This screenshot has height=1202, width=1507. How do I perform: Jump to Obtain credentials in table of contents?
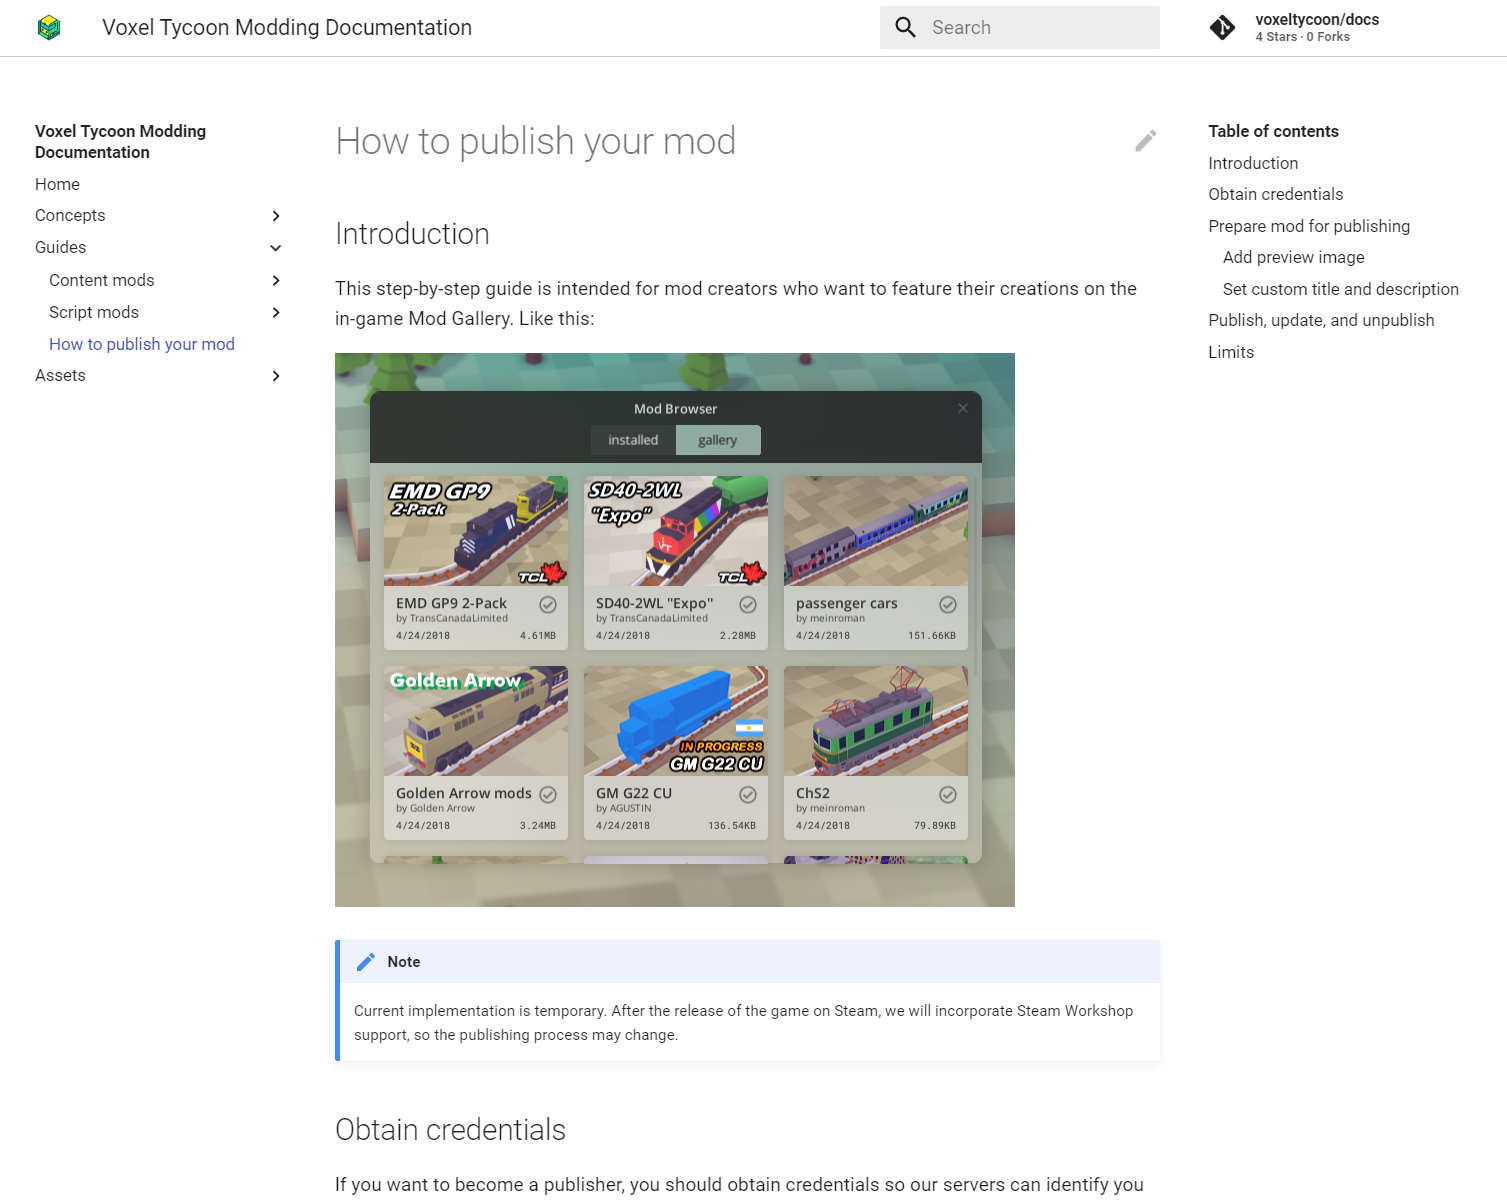pyautogui.click(x=1275, y=194)
